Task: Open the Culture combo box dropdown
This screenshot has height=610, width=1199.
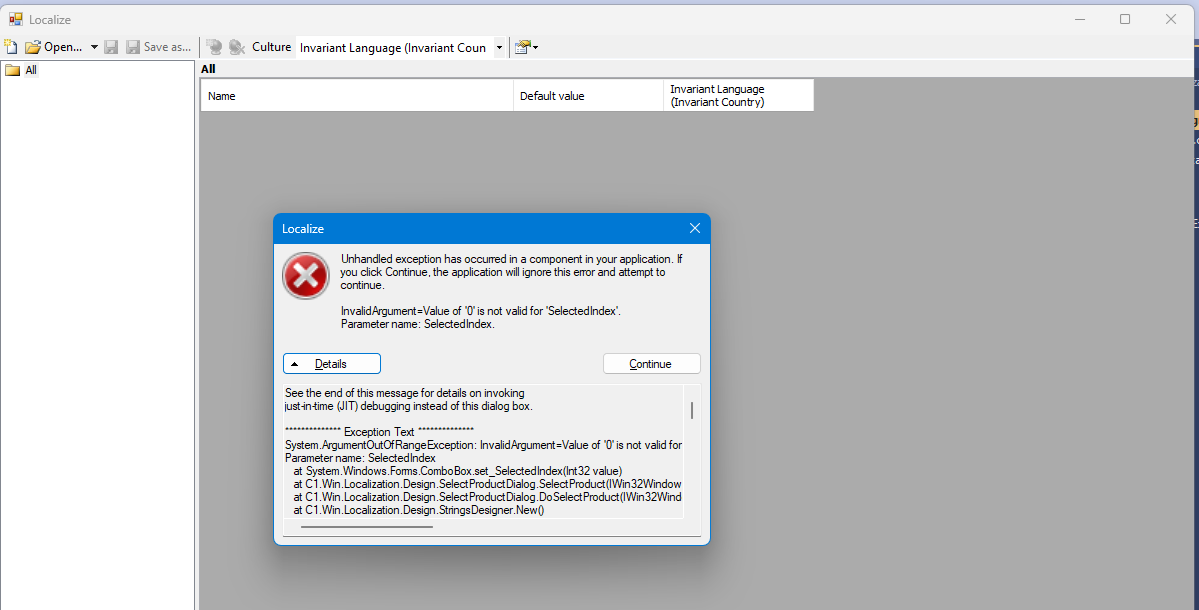Action: [499, 47]
